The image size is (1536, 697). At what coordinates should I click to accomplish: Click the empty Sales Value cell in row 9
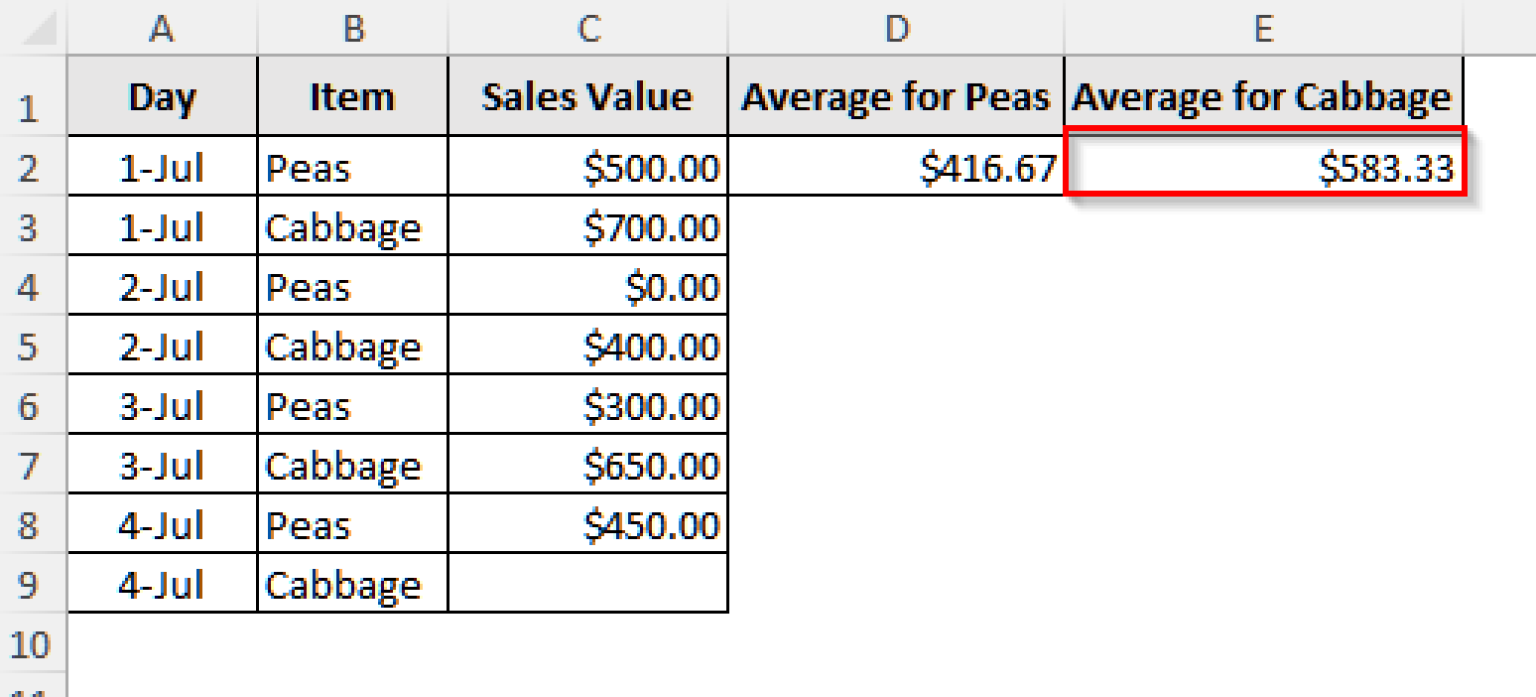coord(588,585)
